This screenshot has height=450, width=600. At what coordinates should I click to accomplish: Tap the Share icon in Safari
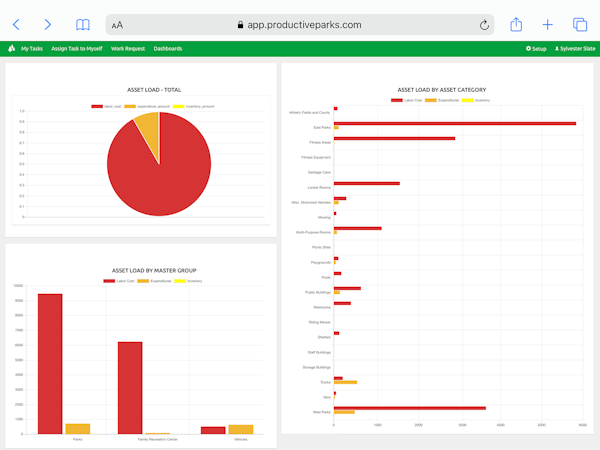point(516,24)
